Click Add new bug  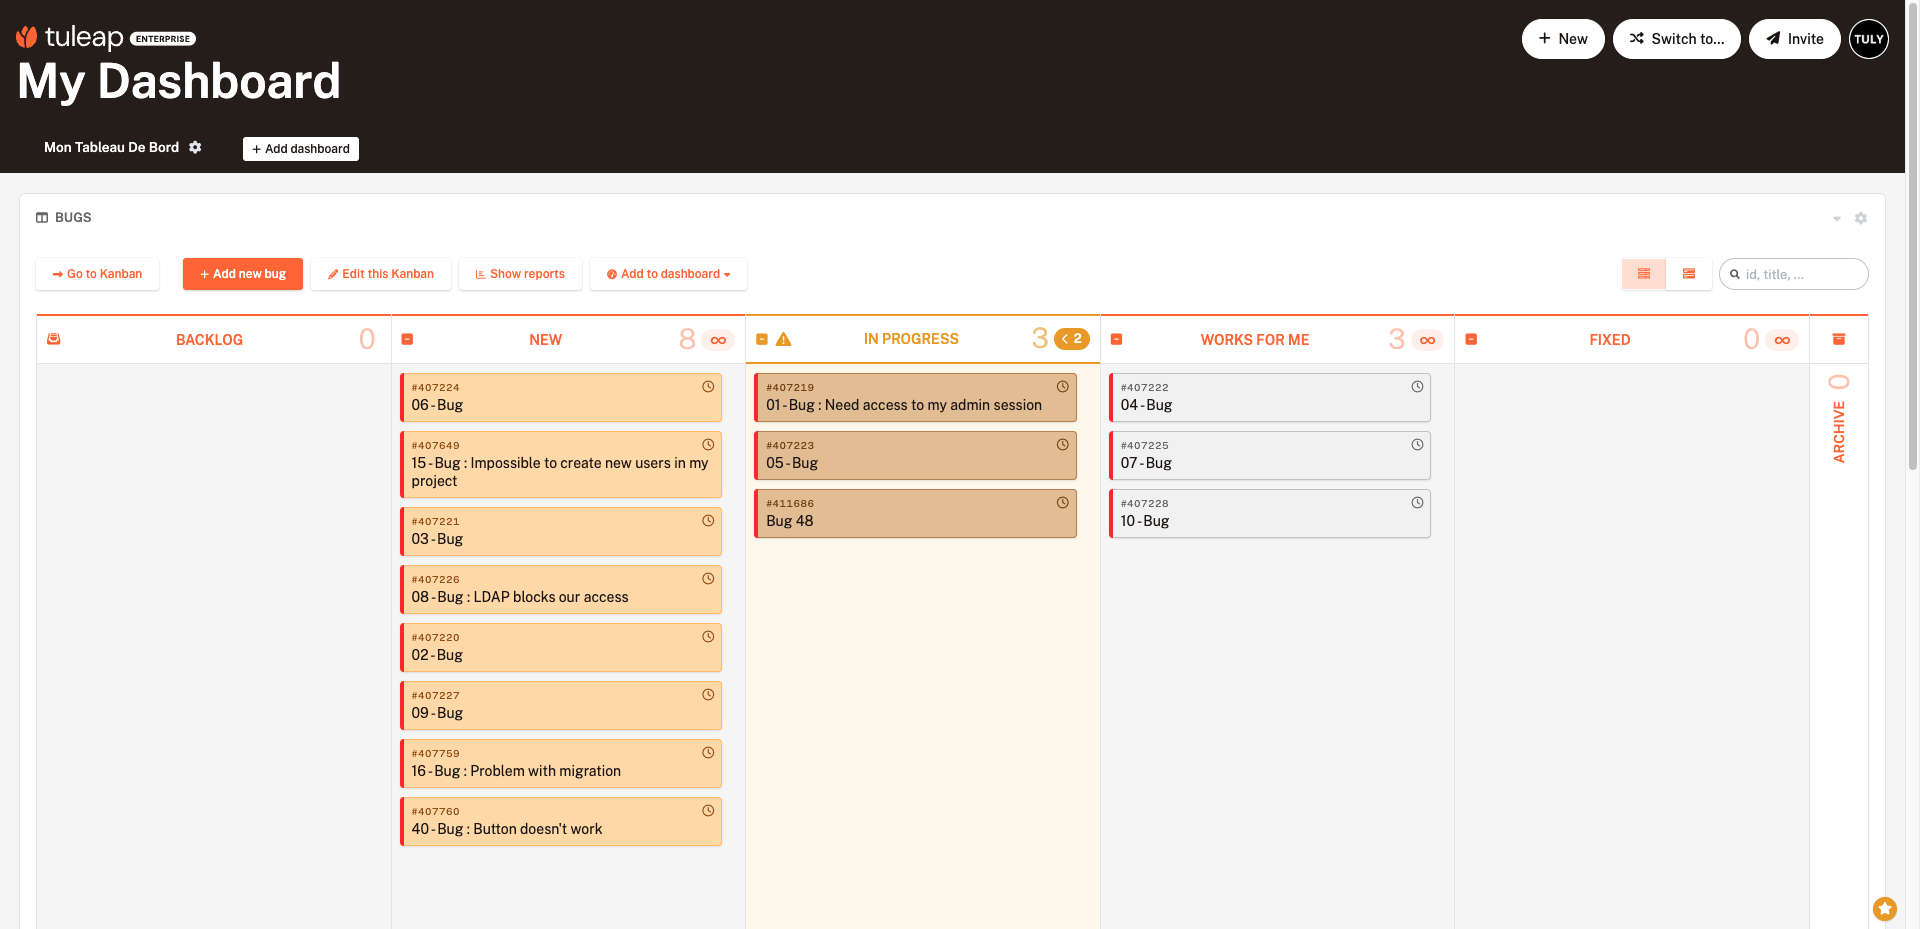pyautogui.click(x=243, y=274)
